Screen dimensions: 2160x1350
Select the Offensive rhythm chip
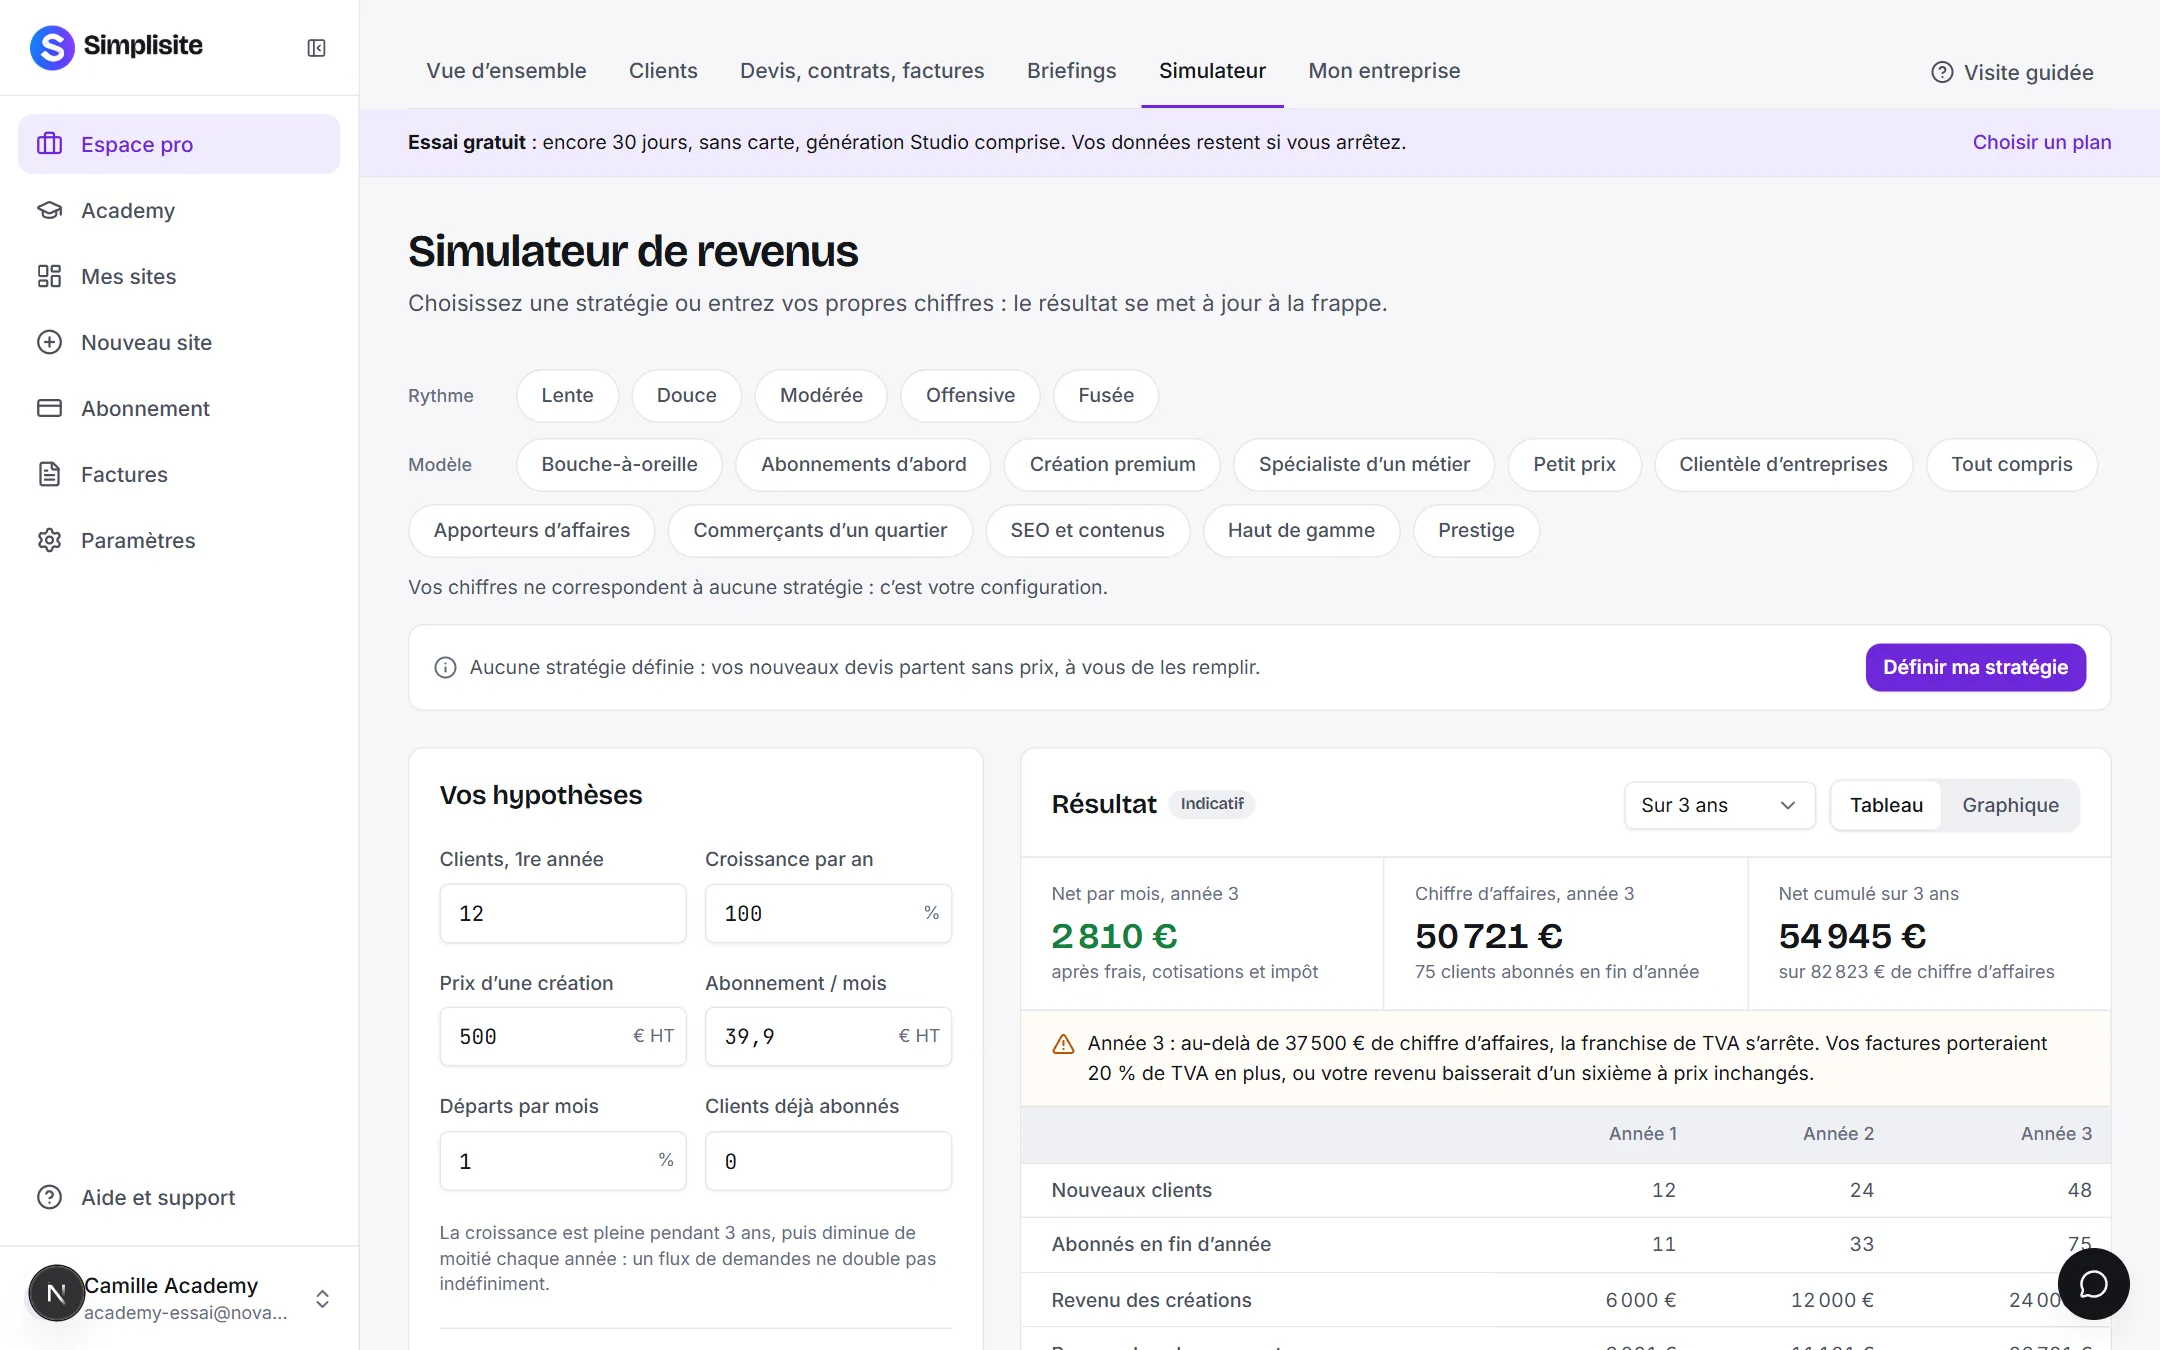click(x=970, y=395)
